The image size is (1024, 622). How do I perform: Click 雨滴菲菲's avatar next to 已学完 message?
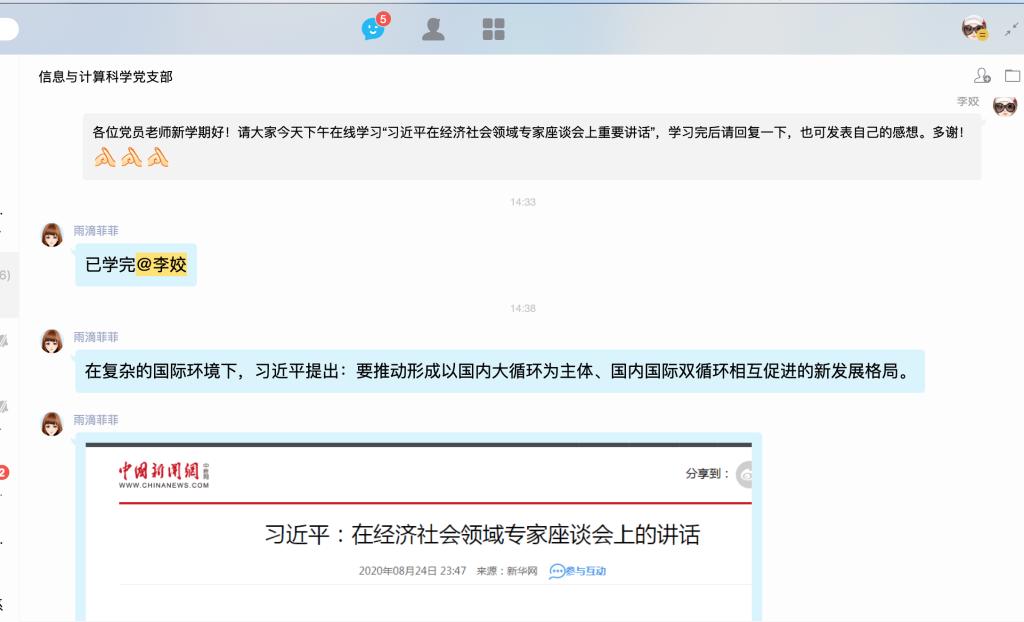[52, 236]
